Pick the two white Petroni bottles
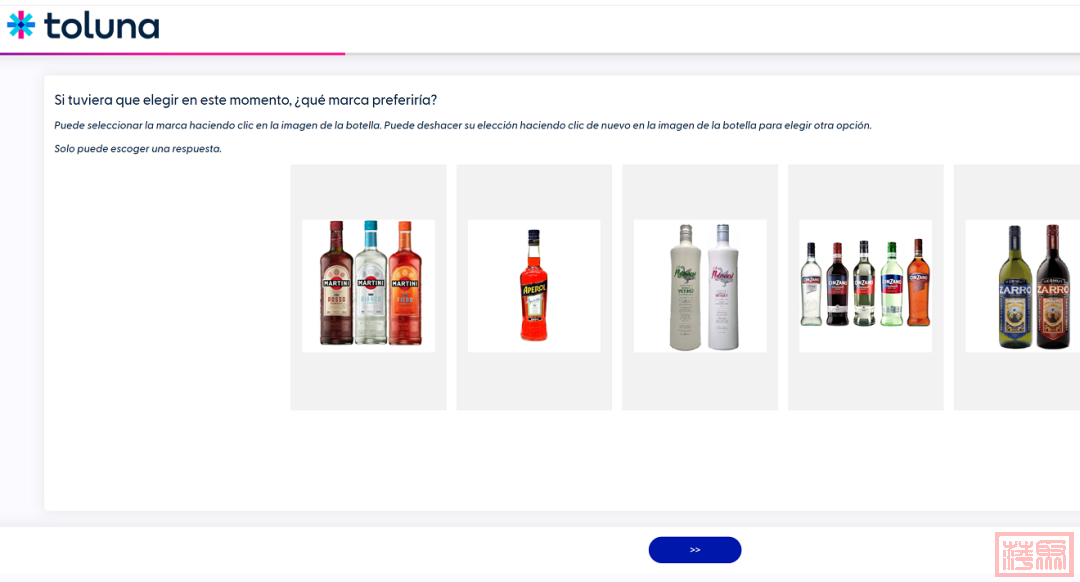The height and width of the screenshot is (582, 1080). tap(700, 286)
